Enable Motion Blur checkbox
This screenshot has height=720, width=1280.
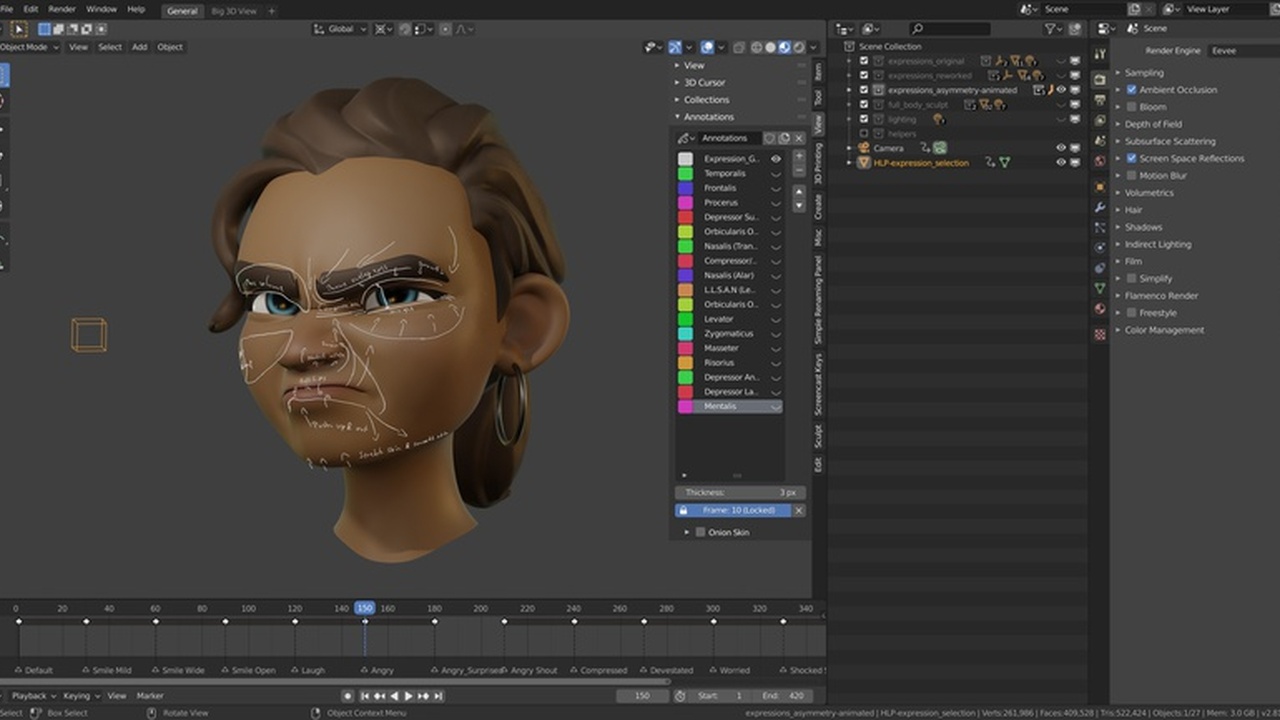click(x=1132, y=176)
